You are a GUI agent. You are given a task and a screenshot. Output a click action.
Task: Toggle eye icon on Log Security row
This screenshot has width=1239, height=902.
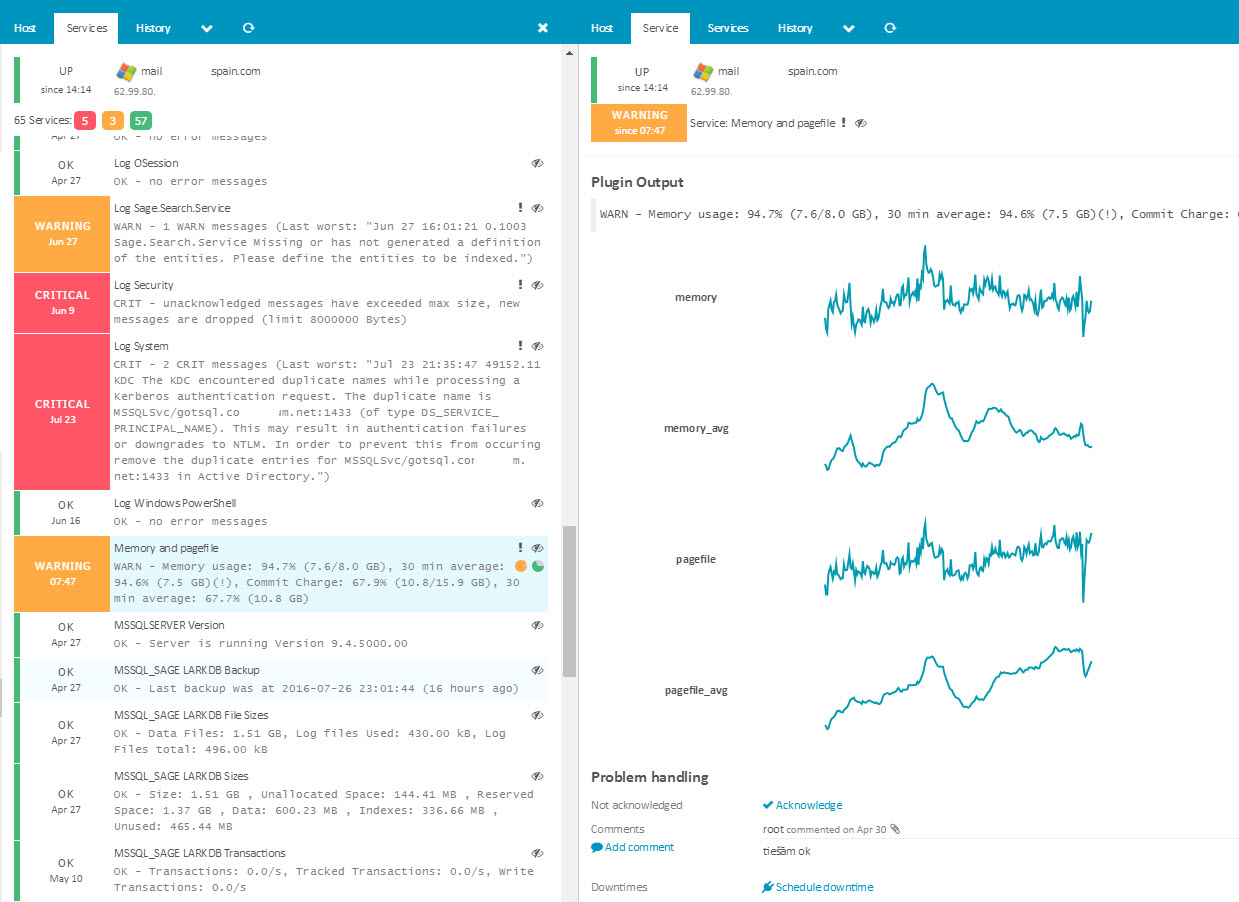[537, 285]
